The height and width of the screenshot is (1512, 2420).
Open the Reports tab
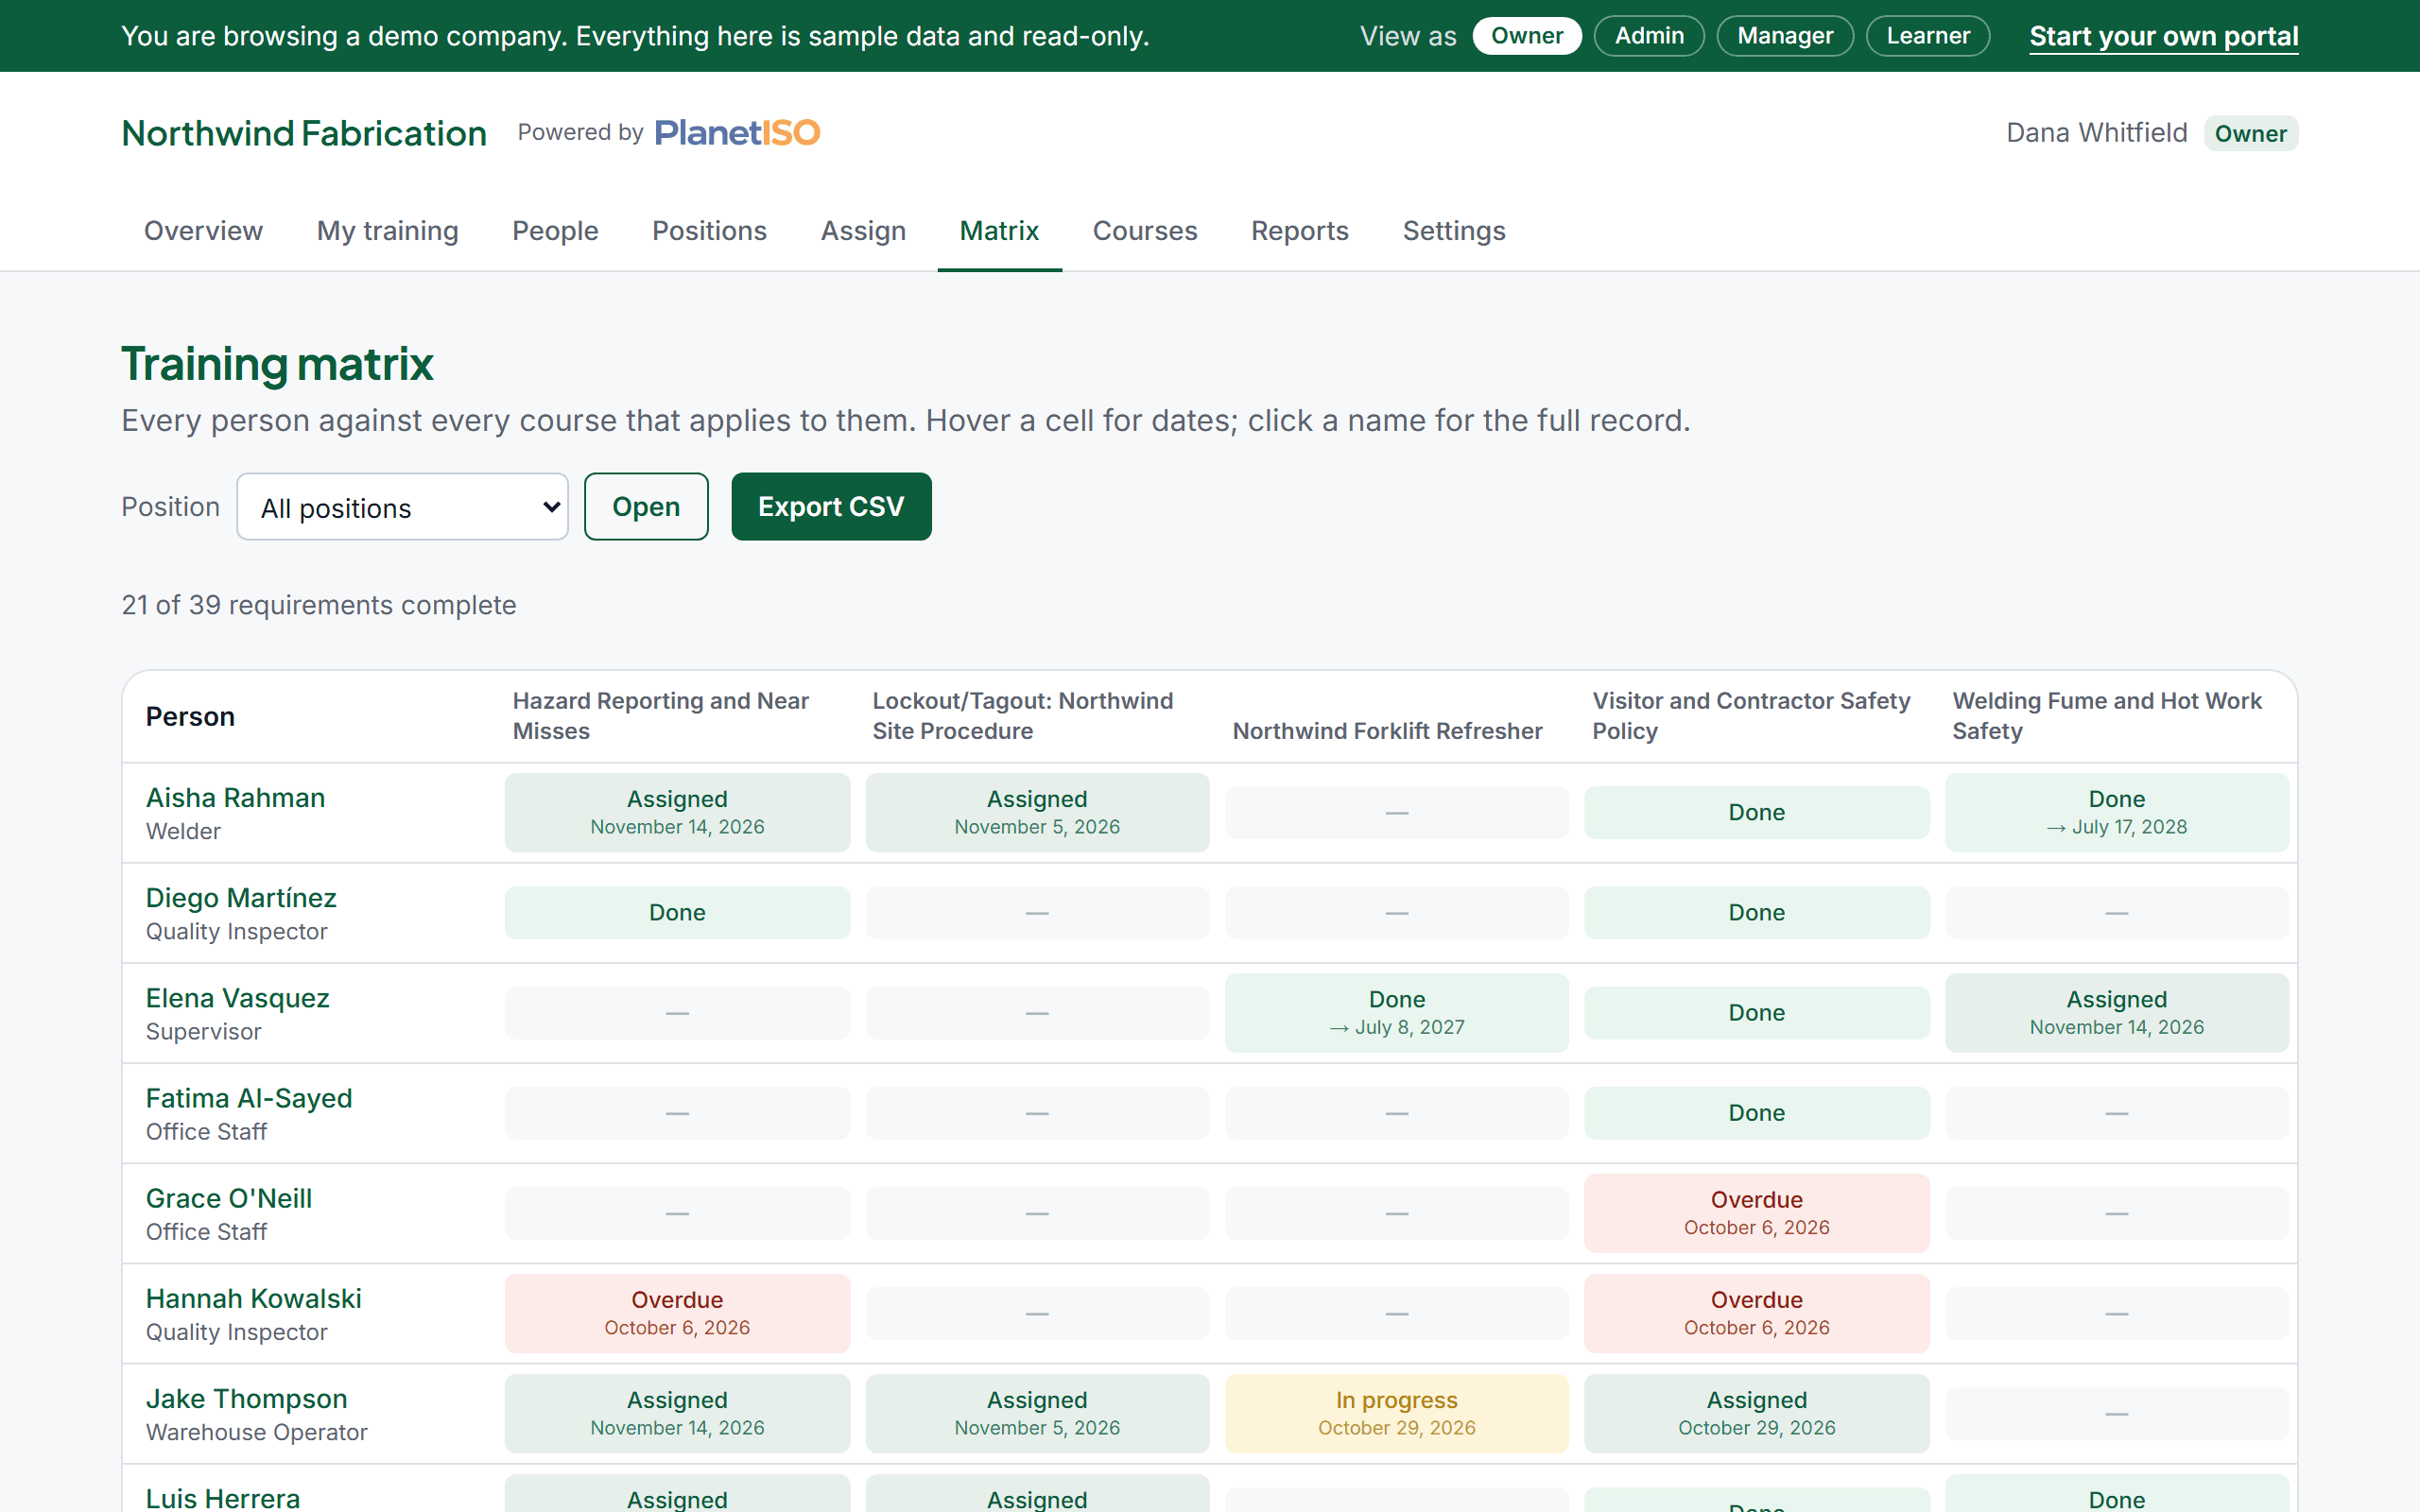point(1299,231)
